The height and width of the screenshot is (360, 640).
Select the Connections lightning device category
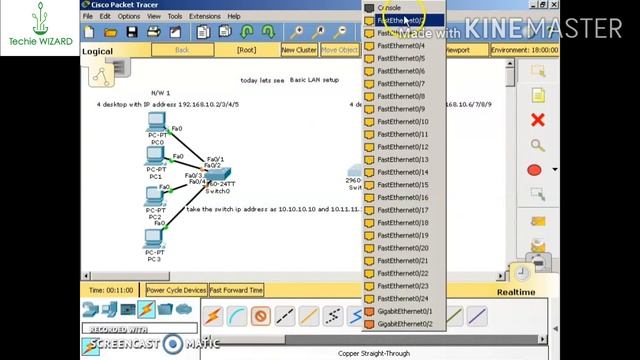[147, 309]
